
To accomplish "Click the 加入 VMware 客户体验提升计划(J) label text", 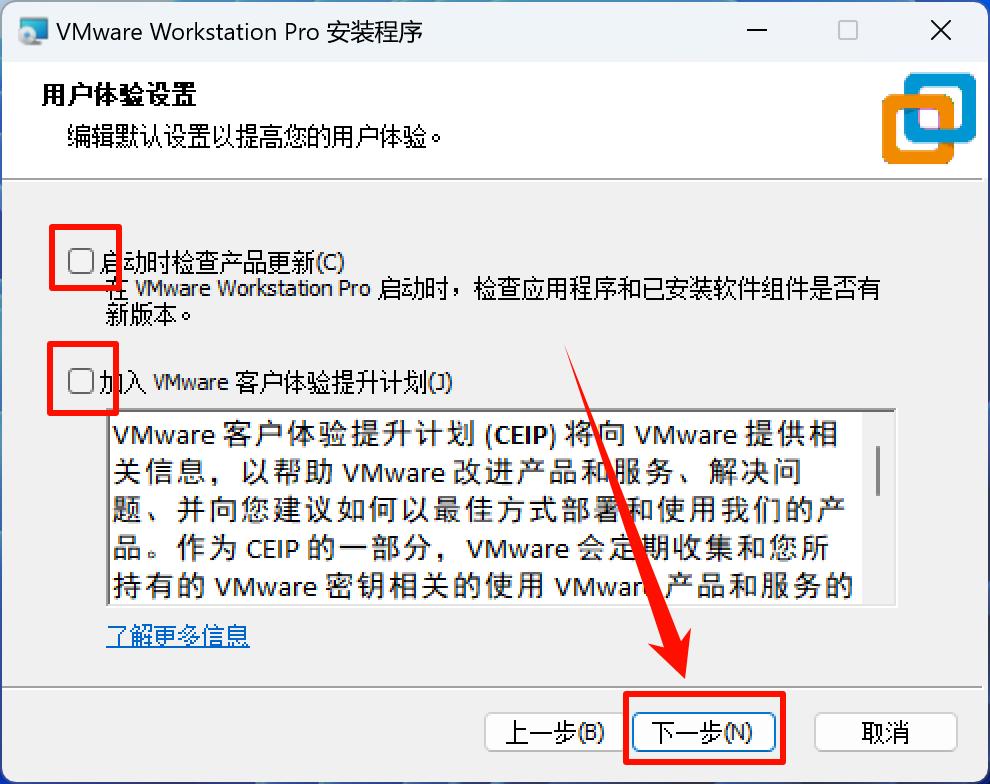I will [x=276, y=383].
